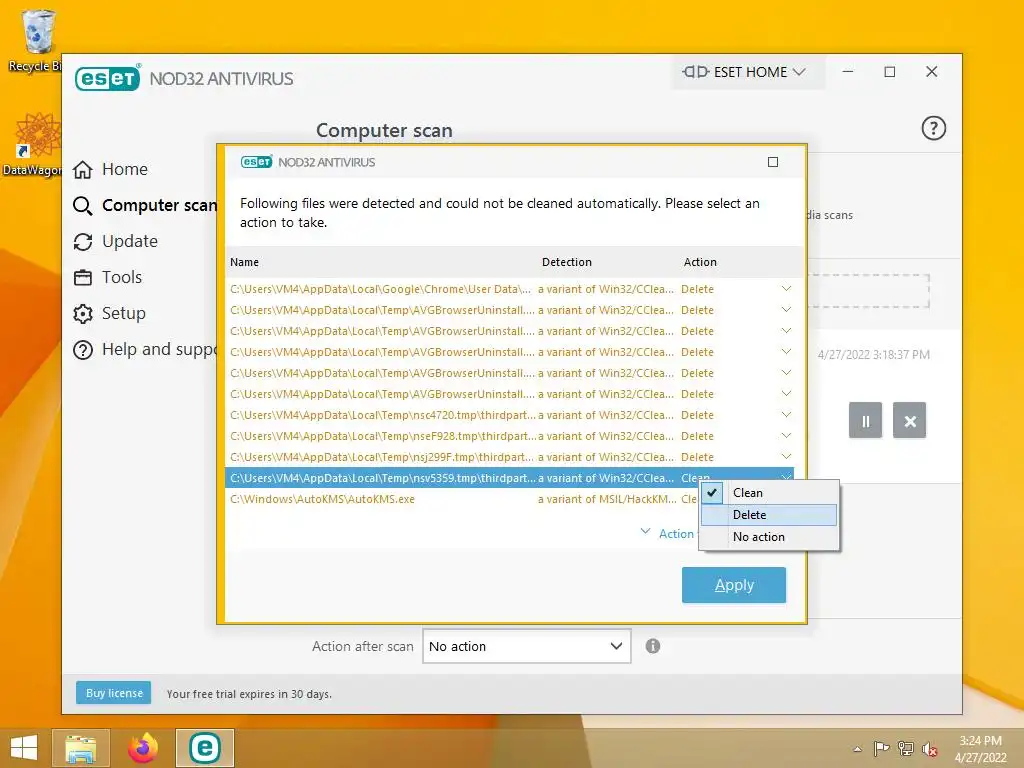1024x768 pixels.
Task: Launch Firefox from the taskbar
Action: [x=143, y=748]
